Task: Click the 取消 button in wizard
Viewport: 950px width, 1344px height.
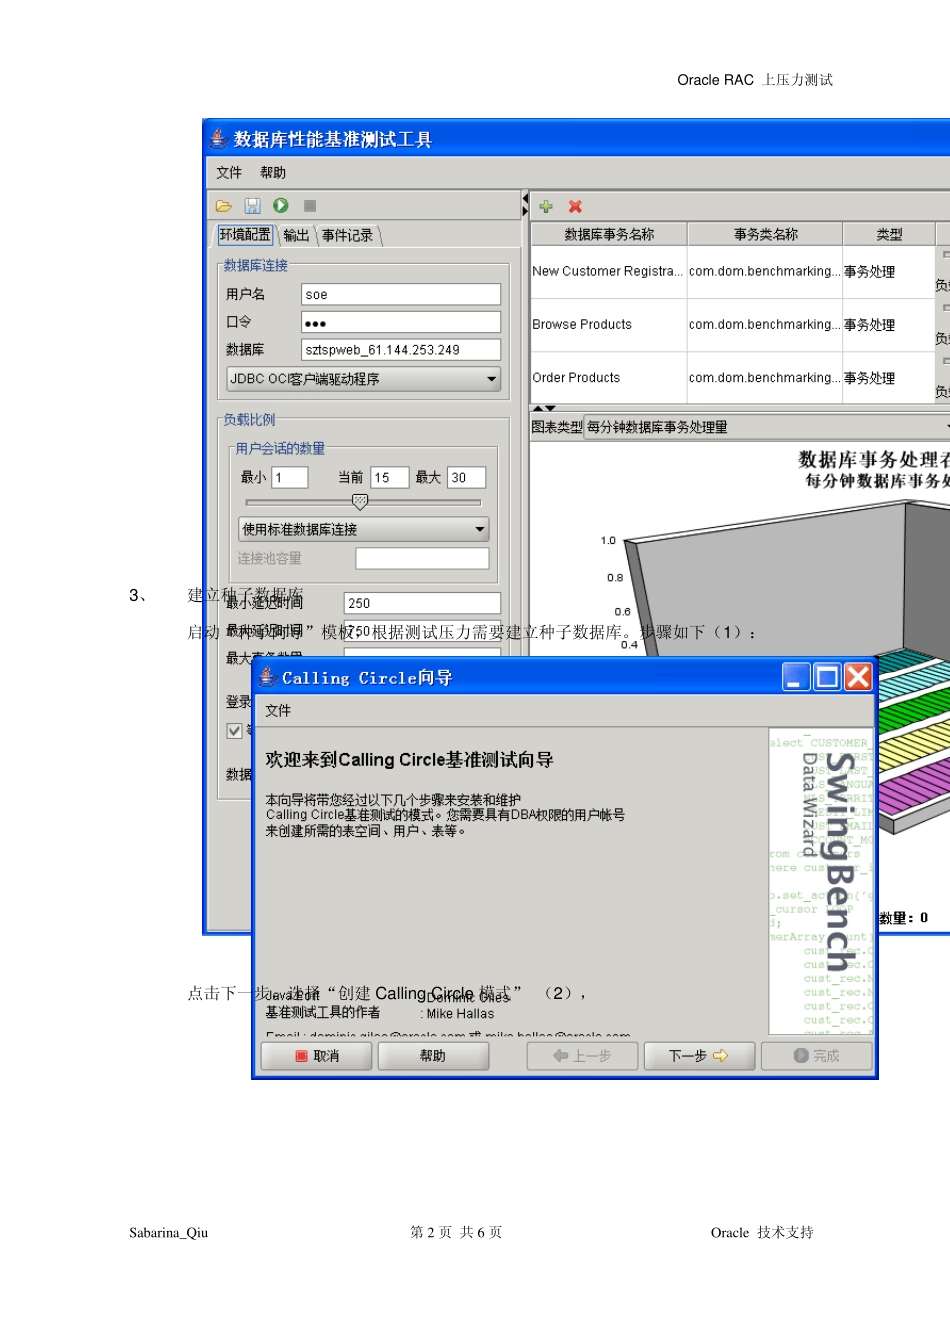Action: [x=317, y=1056]
